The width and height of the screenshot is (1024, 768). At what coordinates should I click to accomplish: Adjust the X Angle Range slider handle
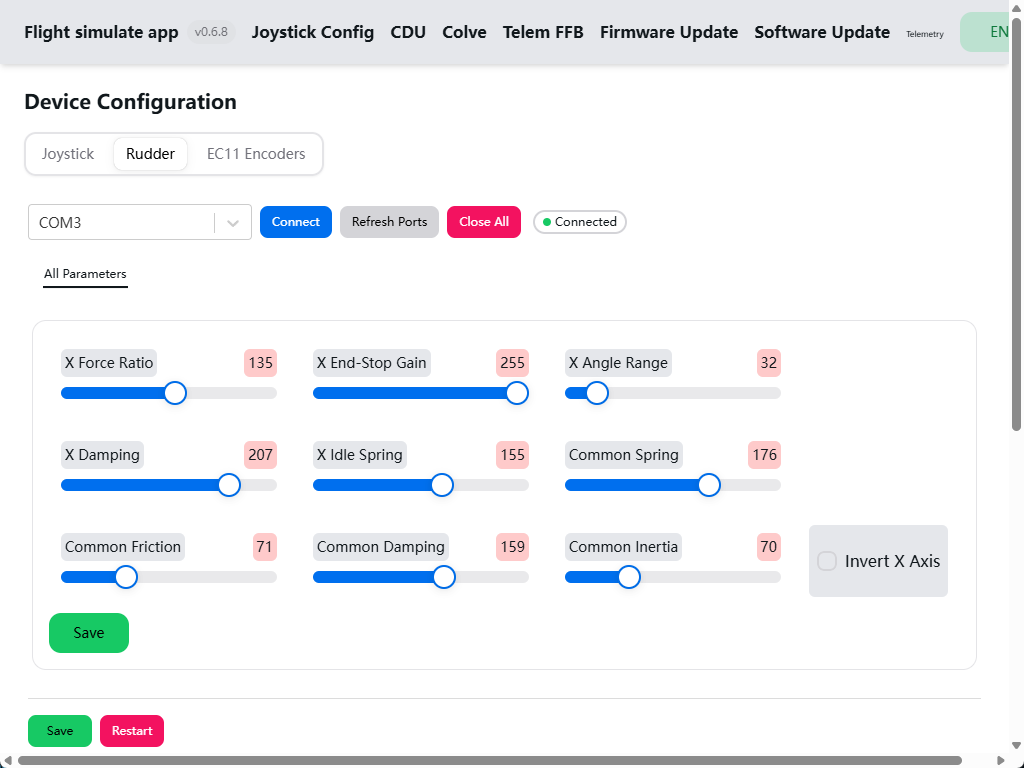coord(597,393)
